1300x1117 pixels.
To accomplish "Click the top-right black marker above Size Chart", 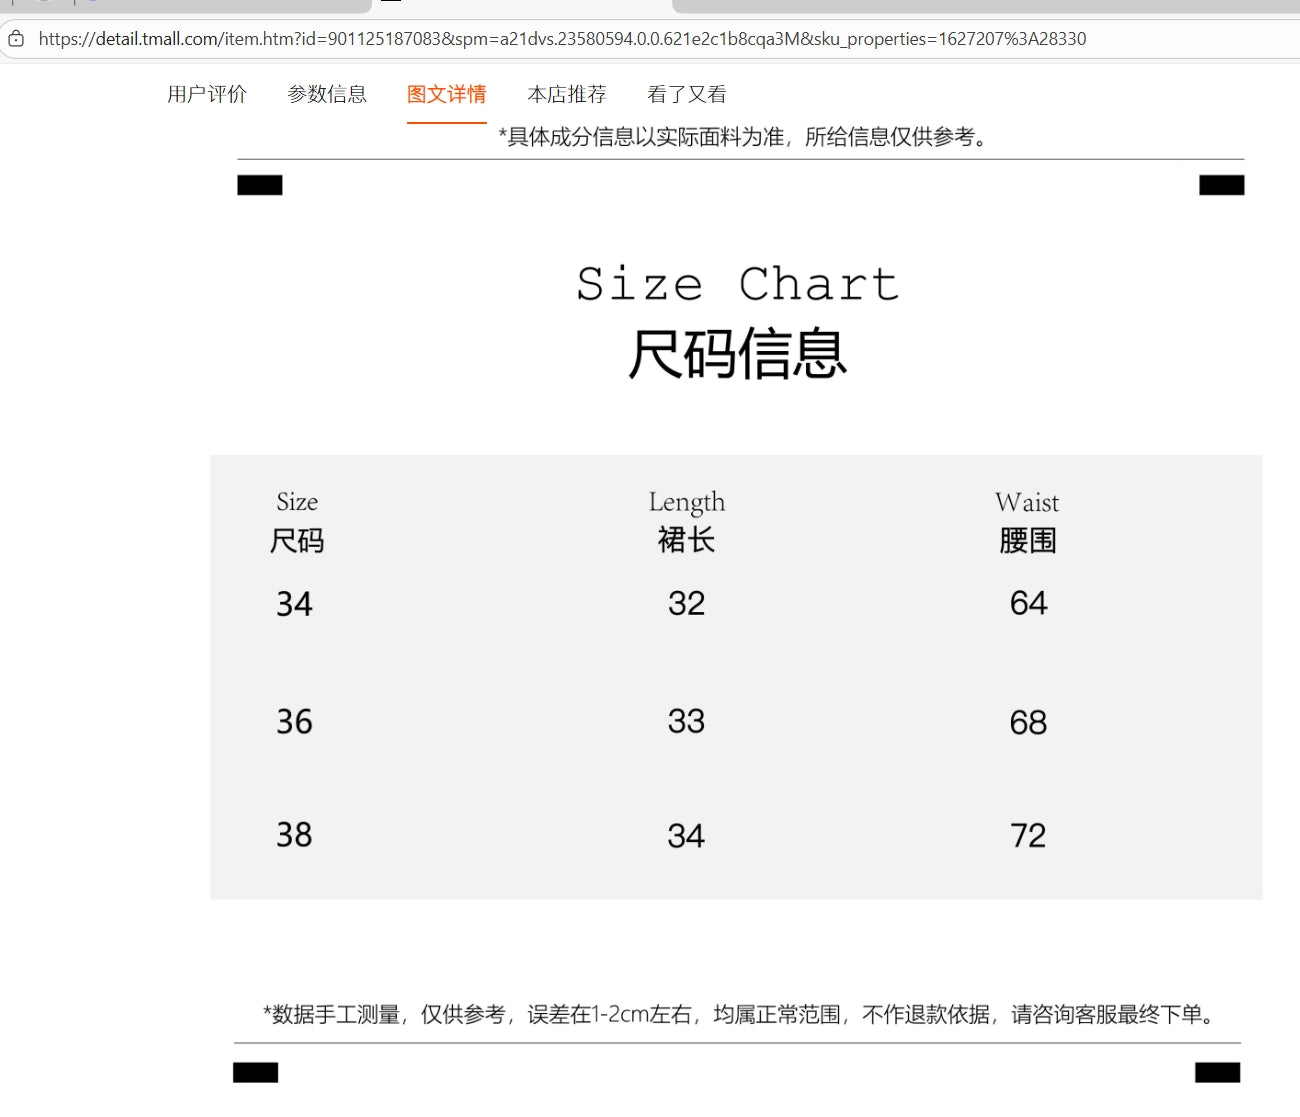I will click(1221, 185).
